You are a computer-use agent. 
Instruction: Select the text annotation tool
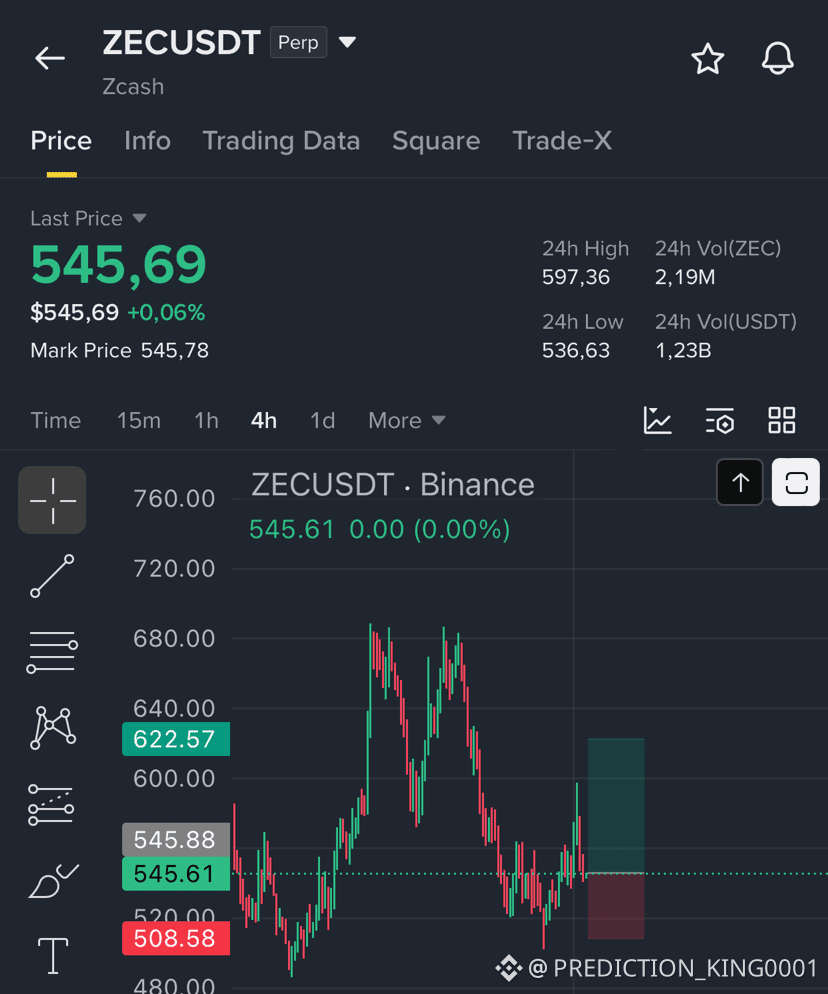coord(53,955)
